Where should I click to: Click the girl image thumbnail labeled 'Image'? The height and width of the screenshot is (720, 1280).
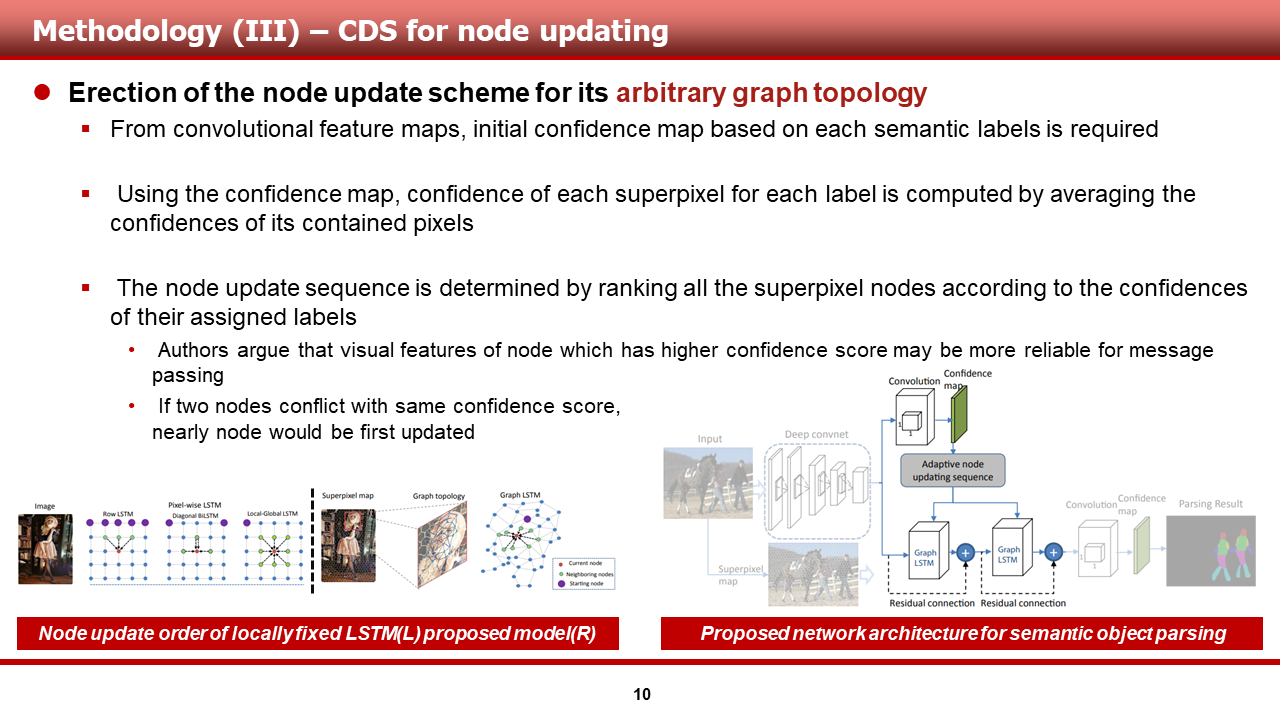(x=45, y=549)
